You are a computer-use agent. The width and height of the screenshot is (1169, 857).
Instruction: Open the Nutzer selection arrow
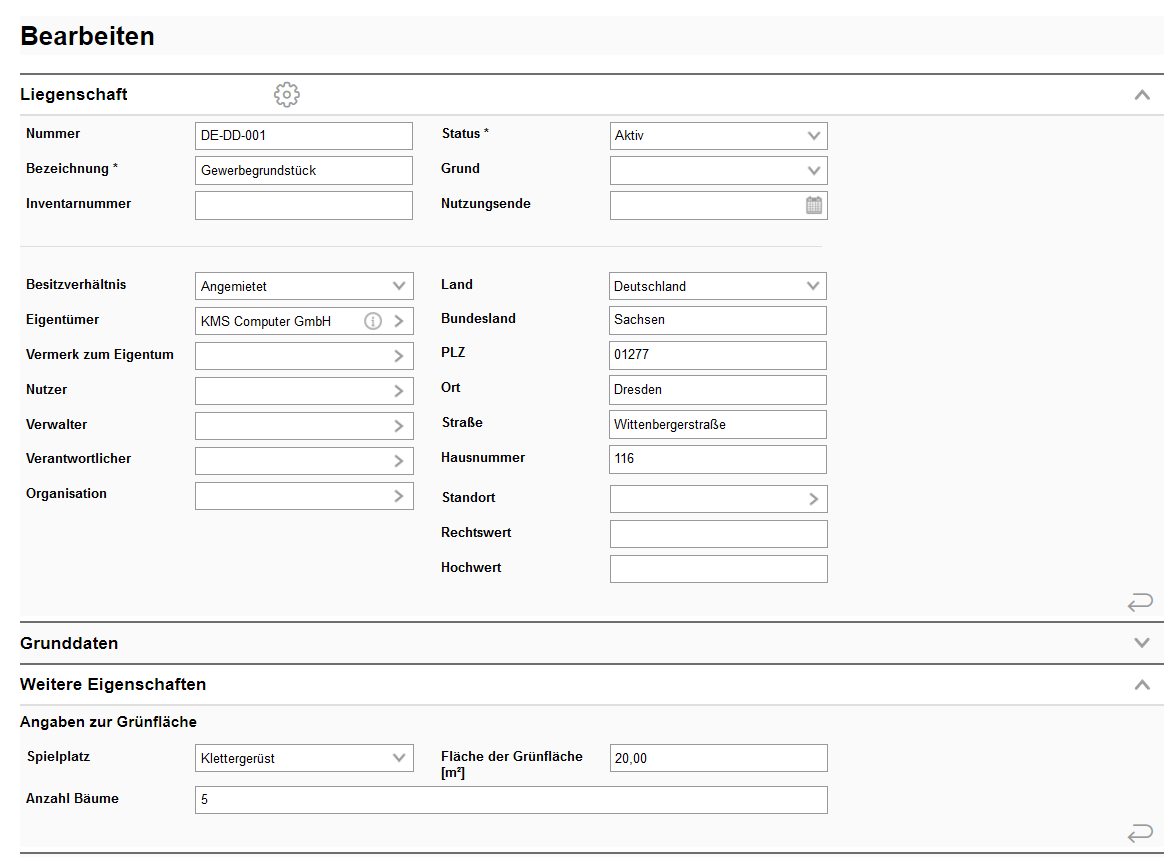coord(399,391)
